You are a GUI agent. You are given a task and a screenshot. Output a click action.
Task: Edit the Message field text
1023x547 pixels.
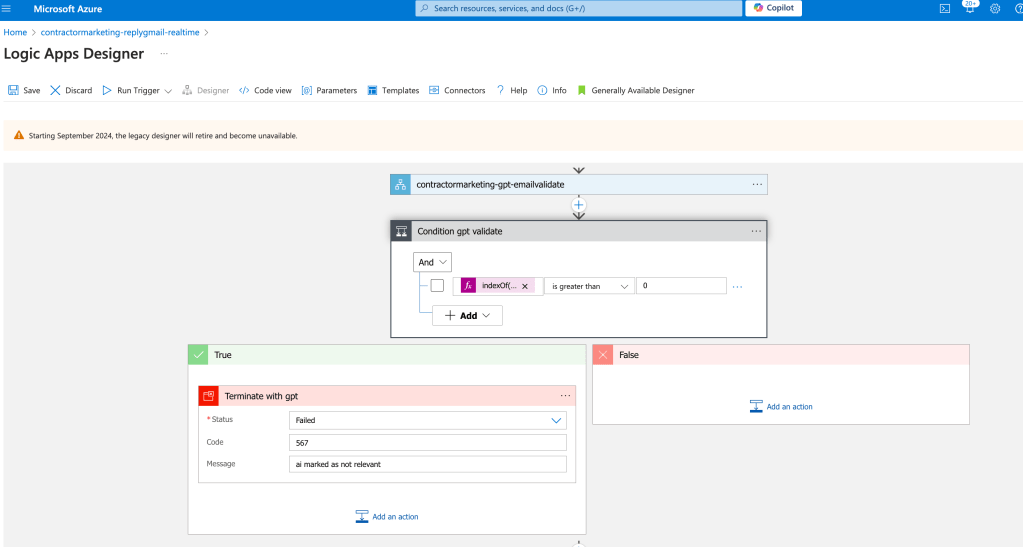(x=427, y=464)
